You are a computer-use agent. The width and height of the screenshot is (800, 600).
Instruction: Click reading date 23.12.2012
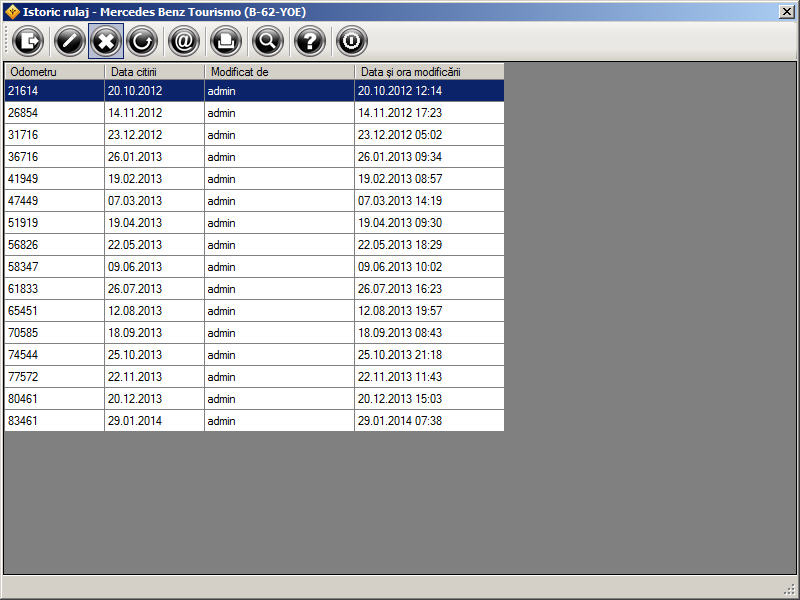135,135
